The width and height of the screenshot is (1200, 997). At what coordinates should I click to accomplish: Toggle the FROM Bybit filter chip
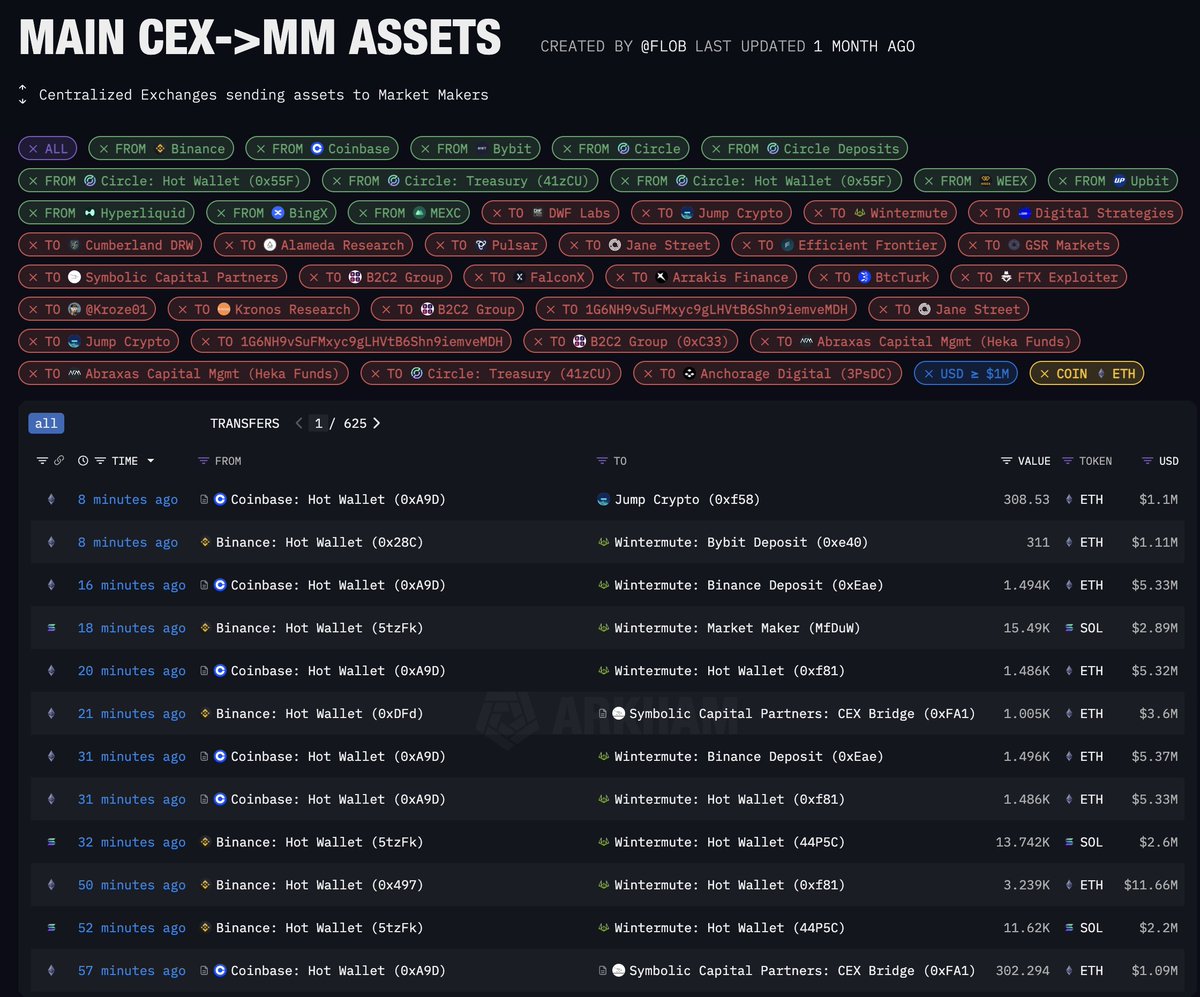coord(475,148)
